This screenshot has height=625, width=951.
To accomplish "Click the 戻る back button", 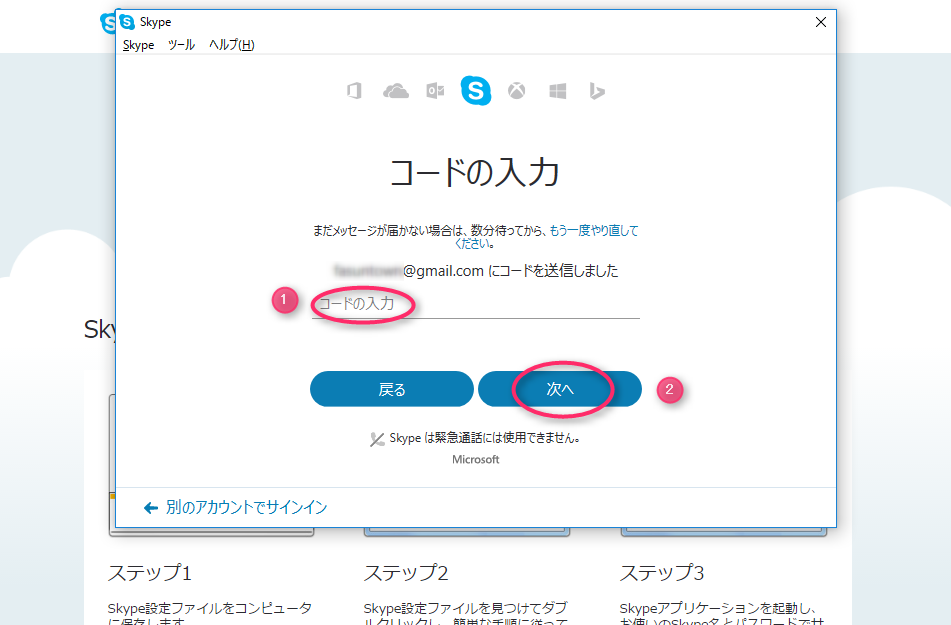I will [x=392, y=389].
